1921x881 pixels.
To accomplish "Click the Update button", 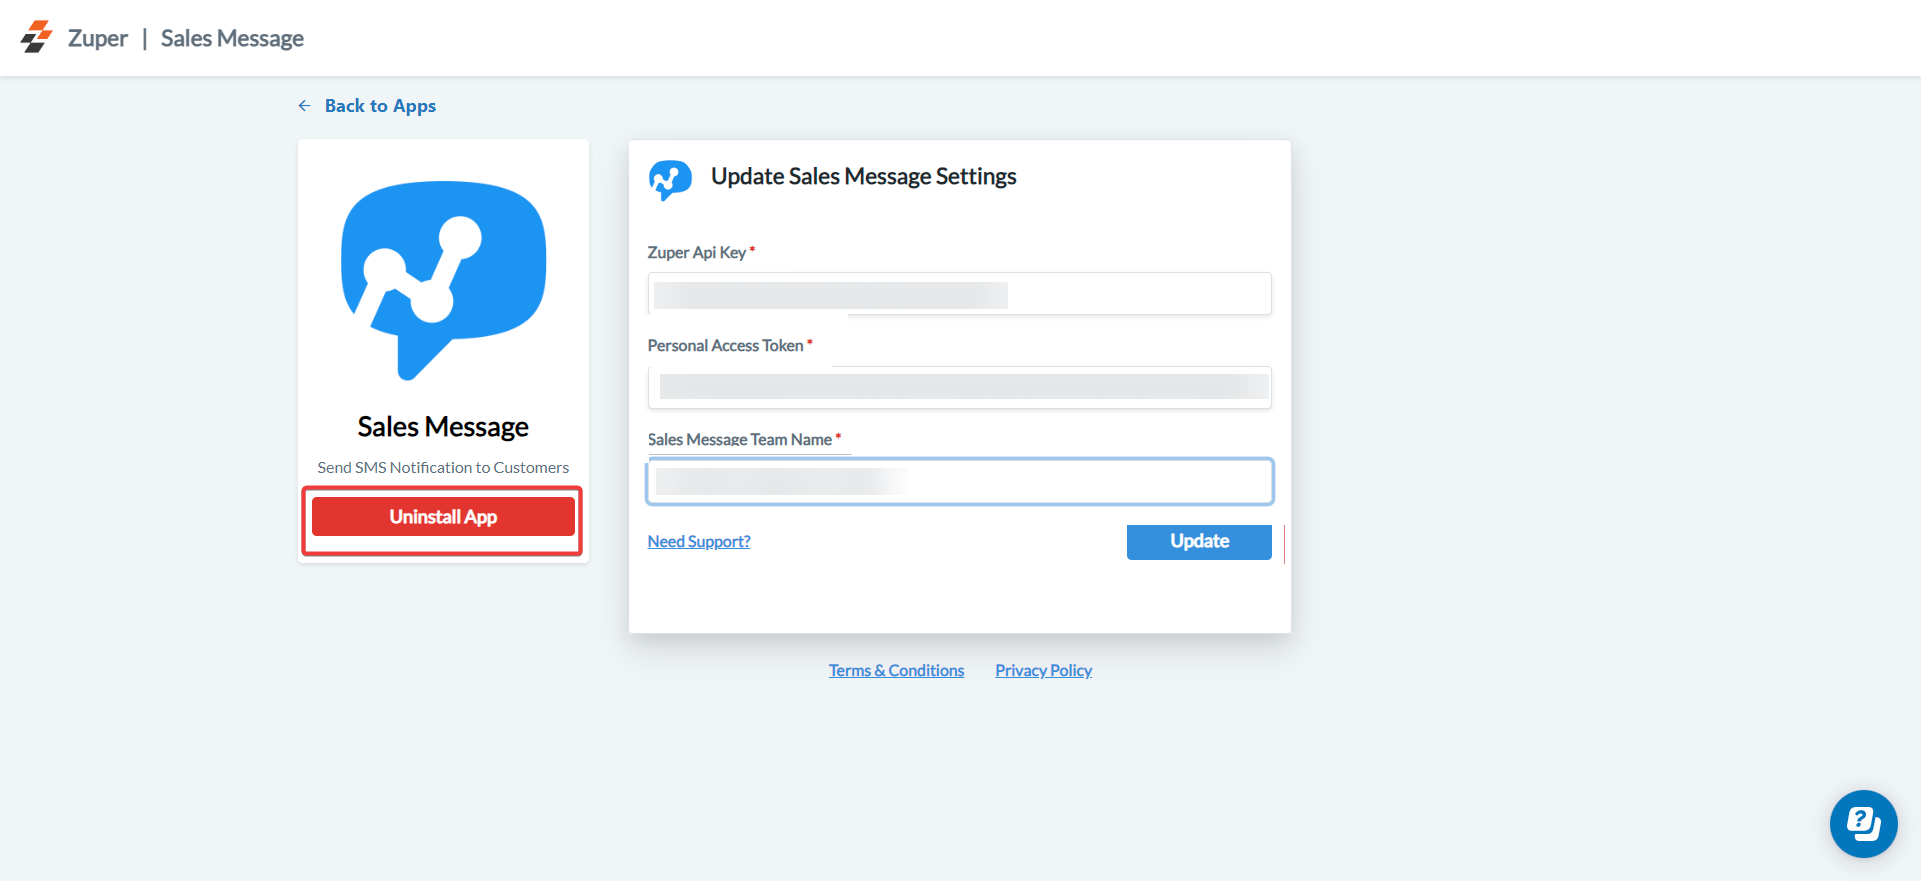I will tap(1199, 542).
